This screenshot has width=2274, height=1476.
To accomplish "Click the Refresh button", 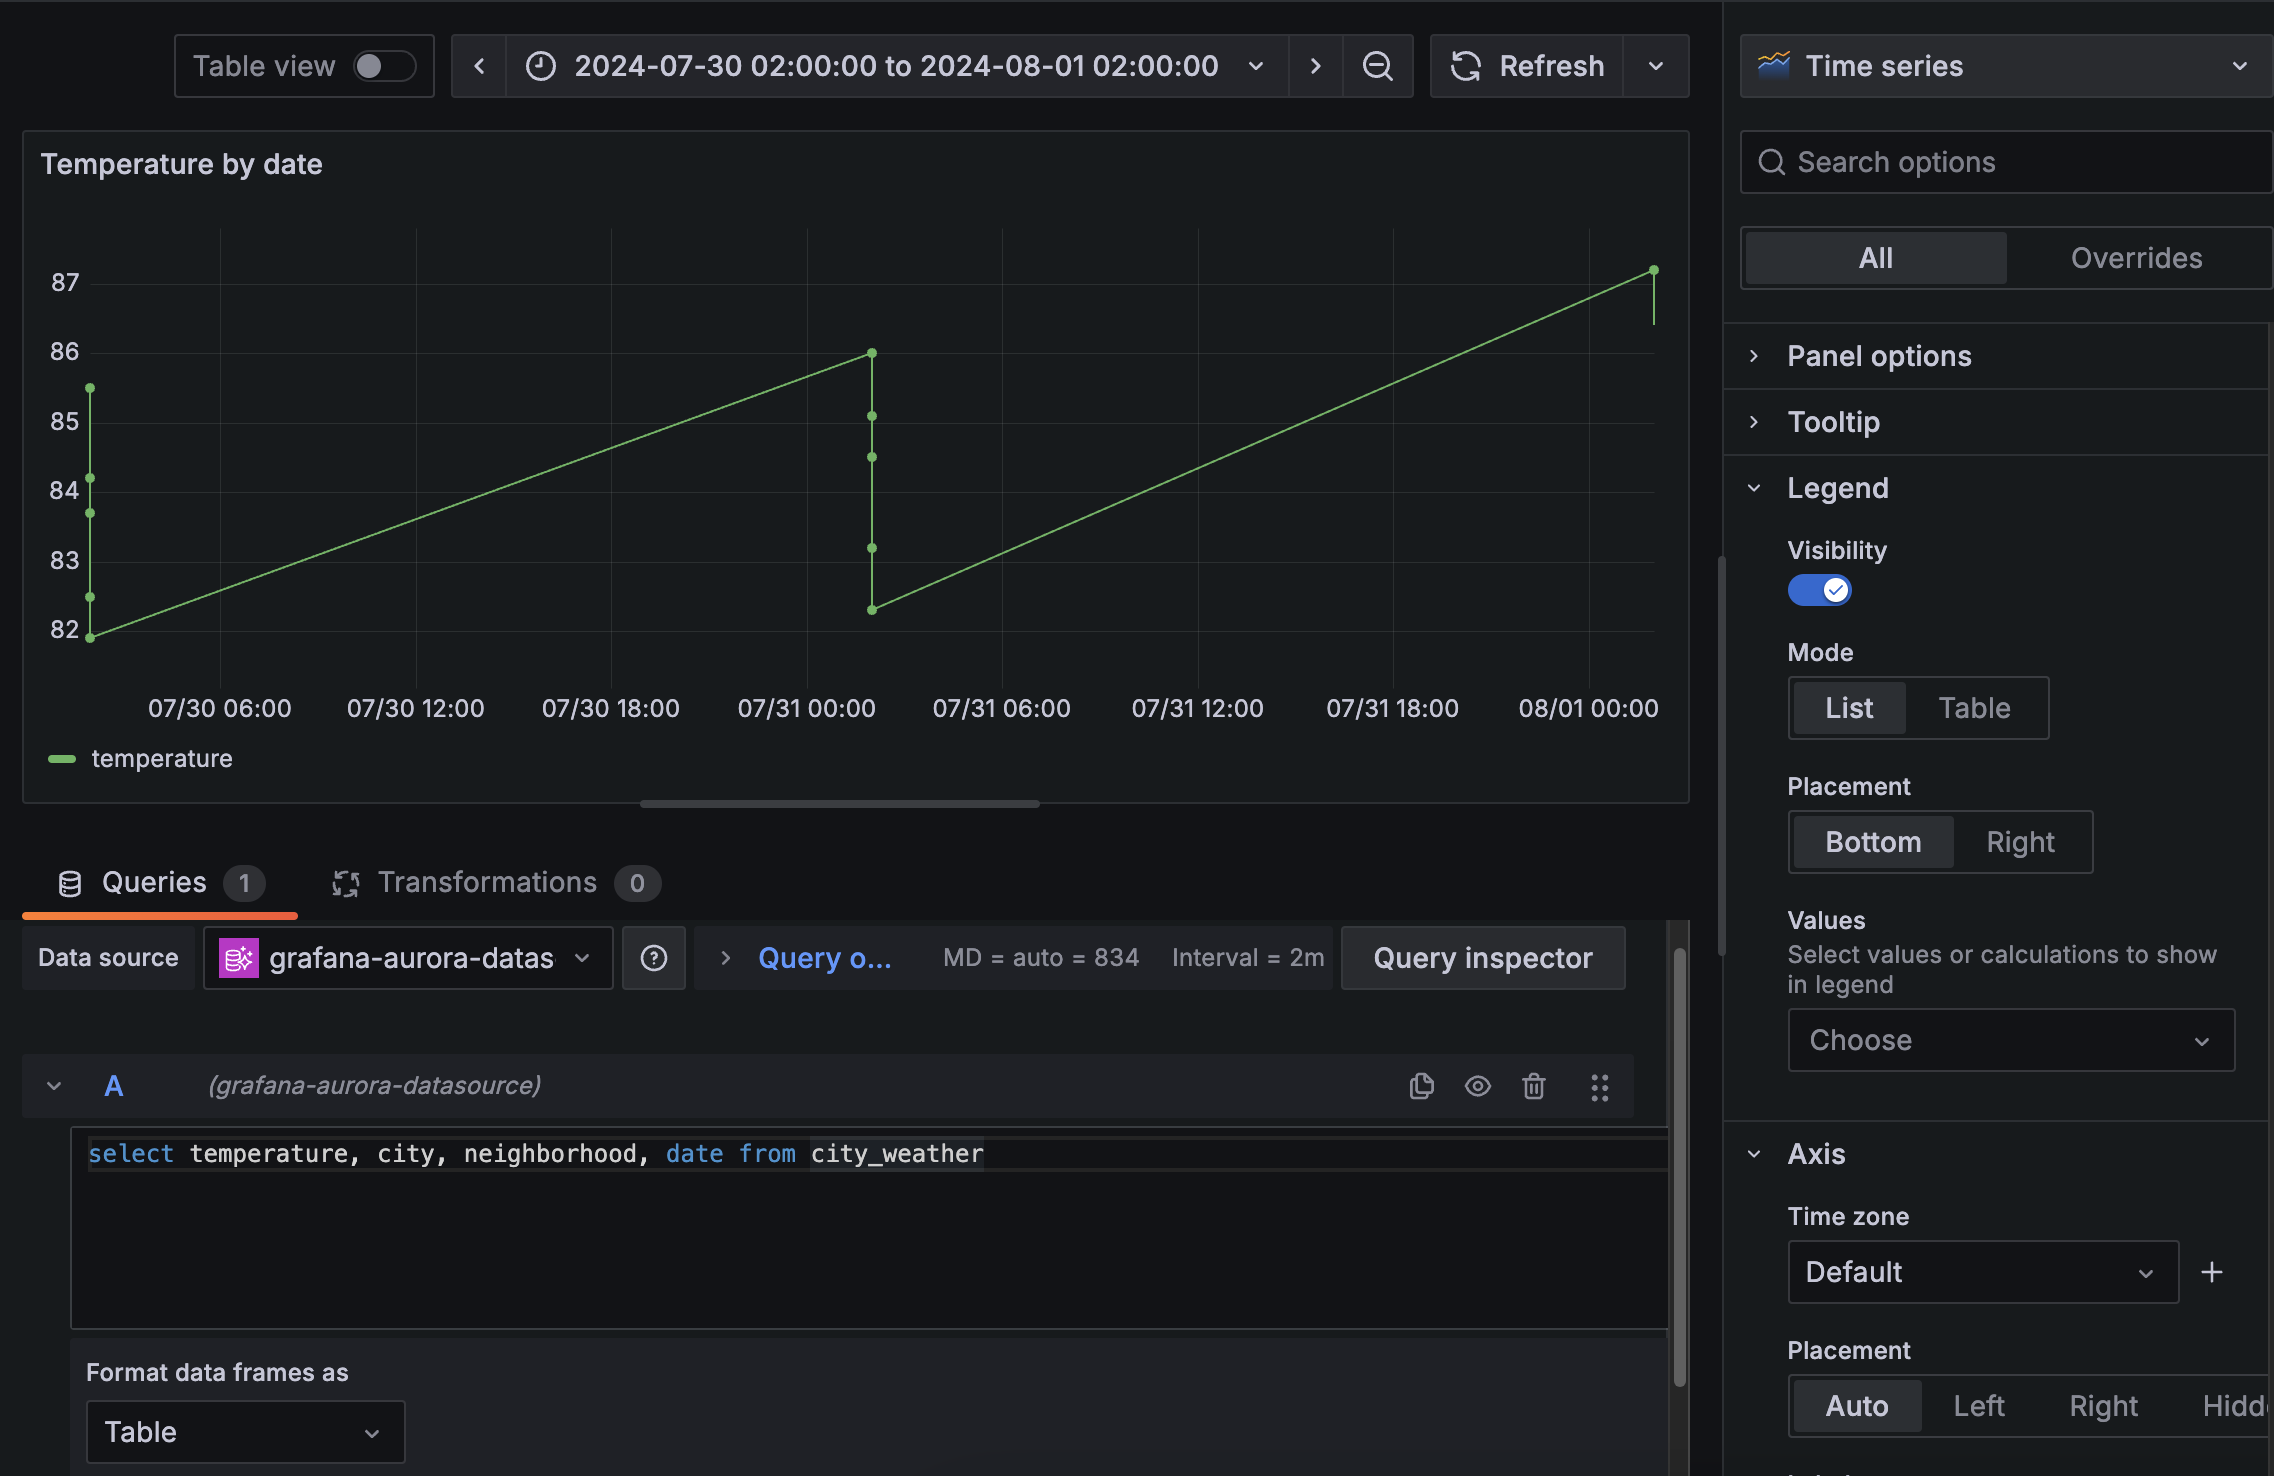I will [x=1525, y=66].
